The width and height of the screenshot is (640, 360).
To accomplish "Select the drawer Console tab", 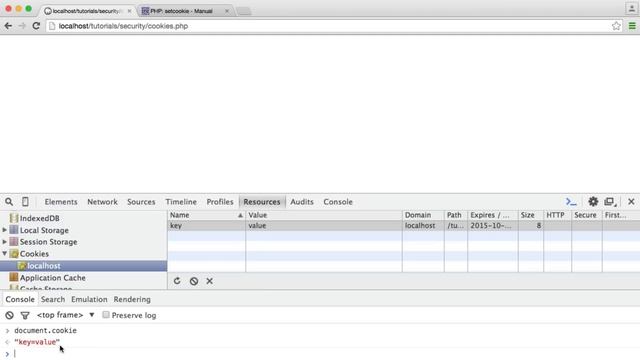I will [x=20, y=299].
